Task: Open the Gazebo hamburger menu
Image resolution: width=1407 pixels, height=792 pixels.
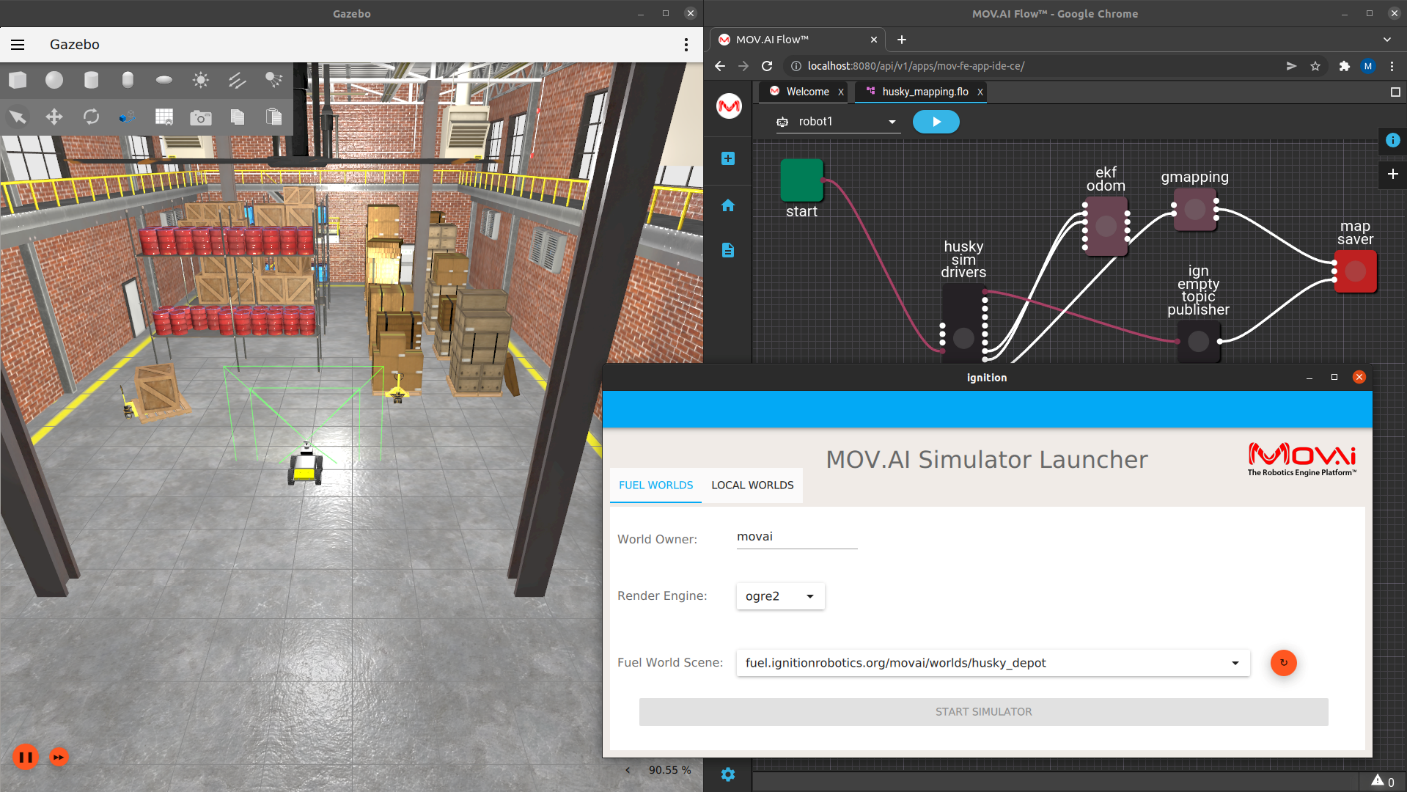Action: pos(17,45)
